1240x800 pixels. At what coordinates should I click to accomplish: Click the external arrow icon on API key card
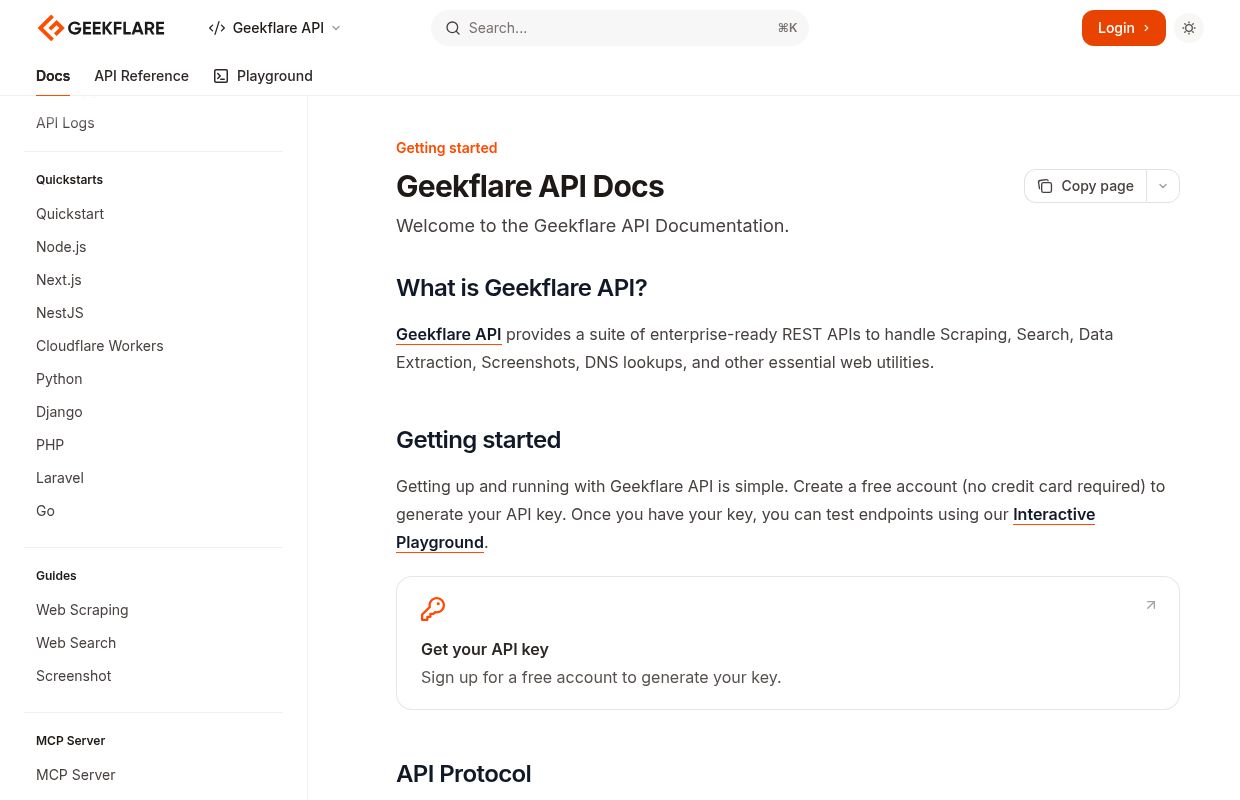(1151, 605)
